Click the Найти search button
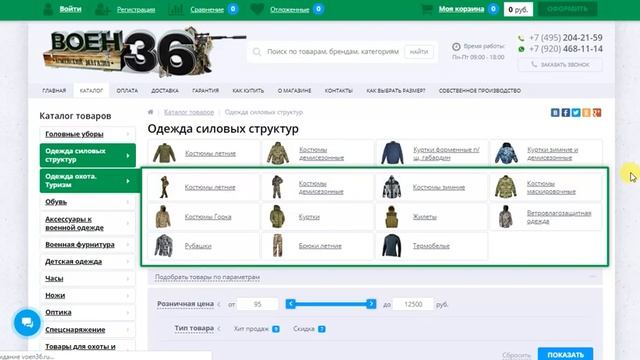Screen dimensions: 640x360 419,52
